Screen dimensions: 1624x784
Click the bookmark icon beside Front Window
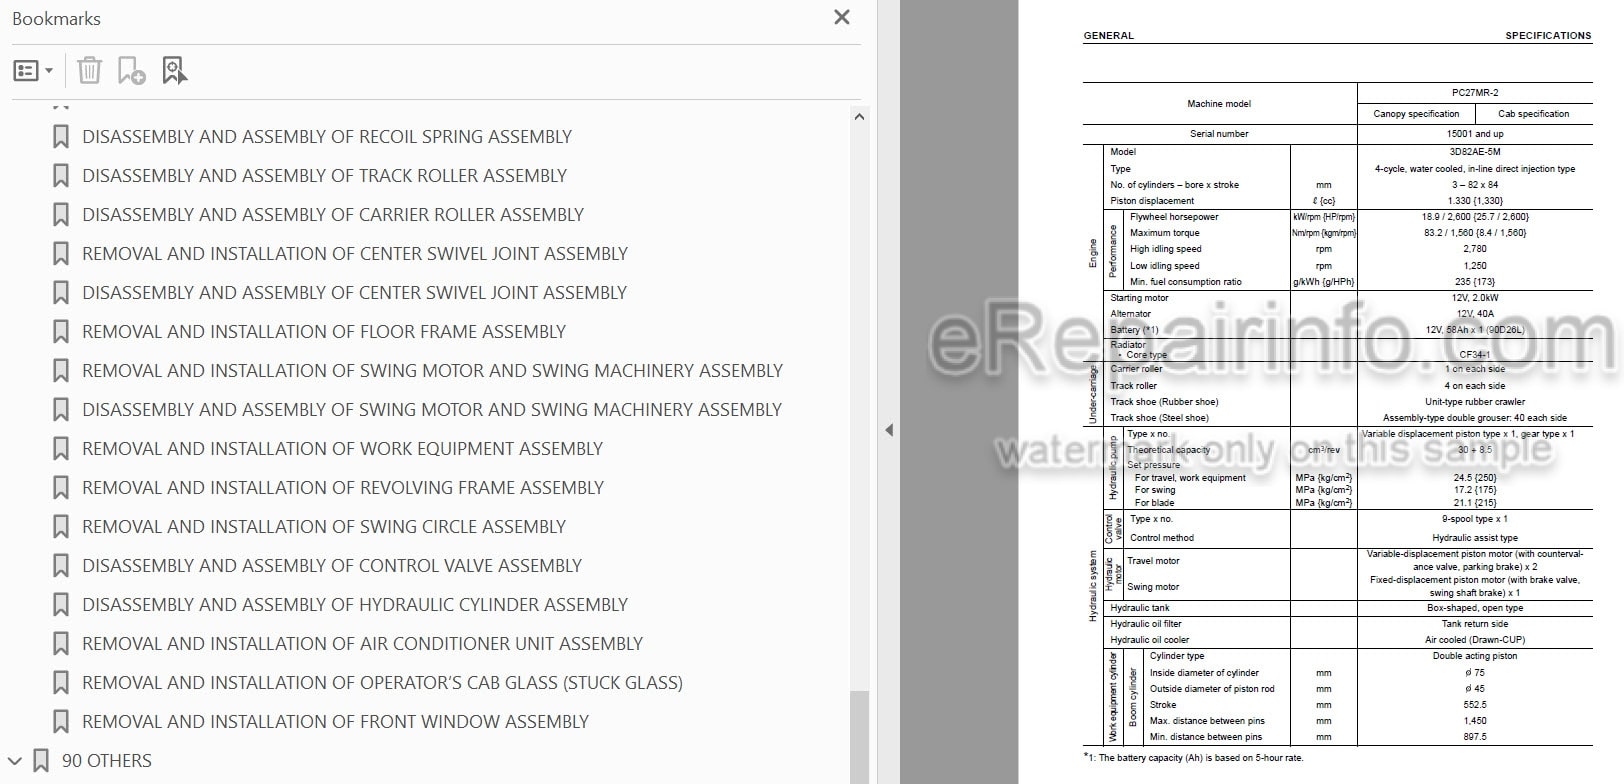coord(61,722)
